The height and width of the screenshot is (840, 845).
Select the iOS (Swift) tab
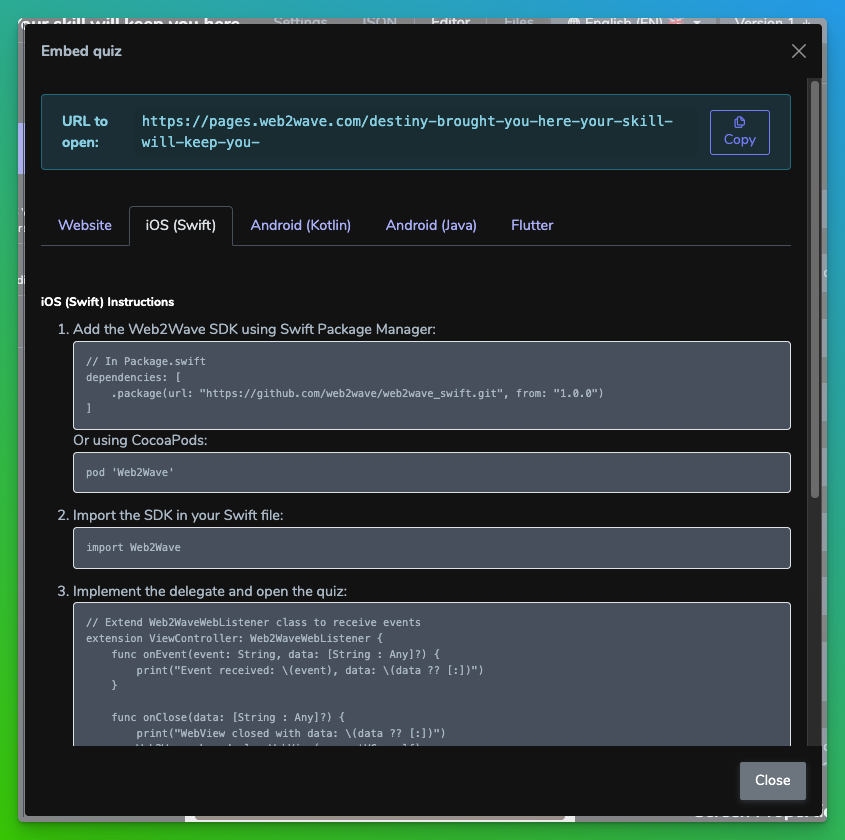pos(181,225)
